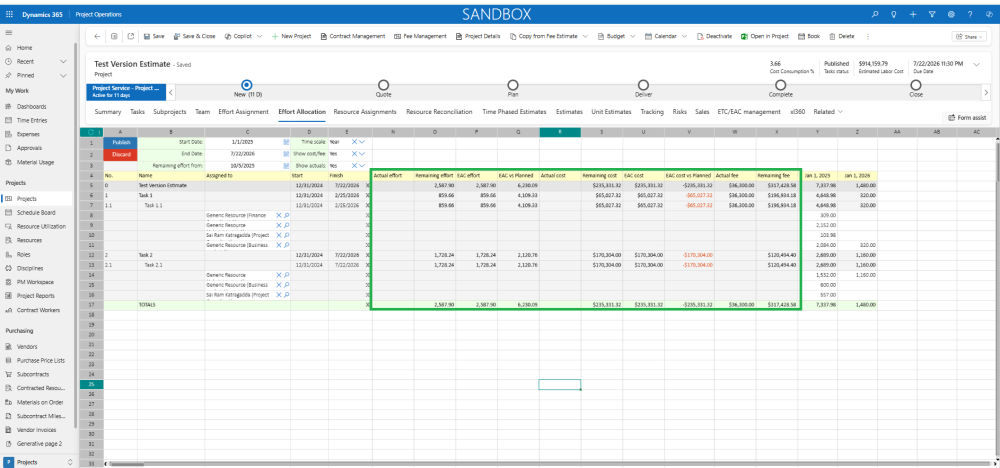1000x468 pixels.
Task: Open Vendor Invoices in the sidebar
Action: (36, 430)
